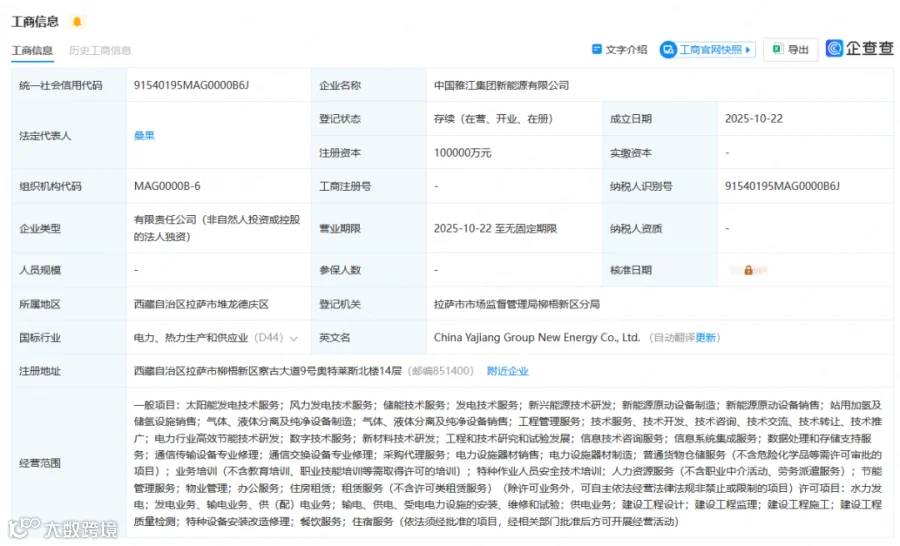The image size is (900, 546).
Task: Click the postal code 邮编851400 text
Action: pos(443,371)
